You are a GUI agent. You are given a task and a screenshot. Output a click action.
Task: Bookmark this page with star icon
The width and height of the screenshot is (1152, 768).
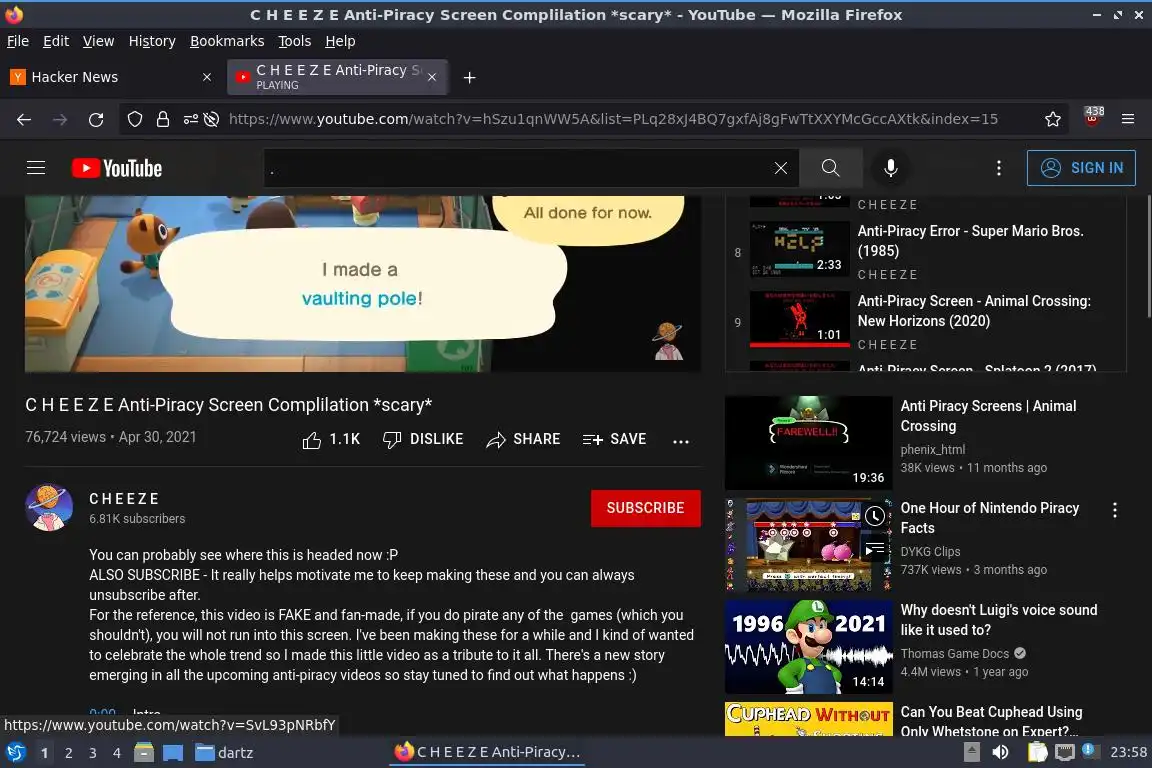pyautogui.click(x=1052, y=119)
